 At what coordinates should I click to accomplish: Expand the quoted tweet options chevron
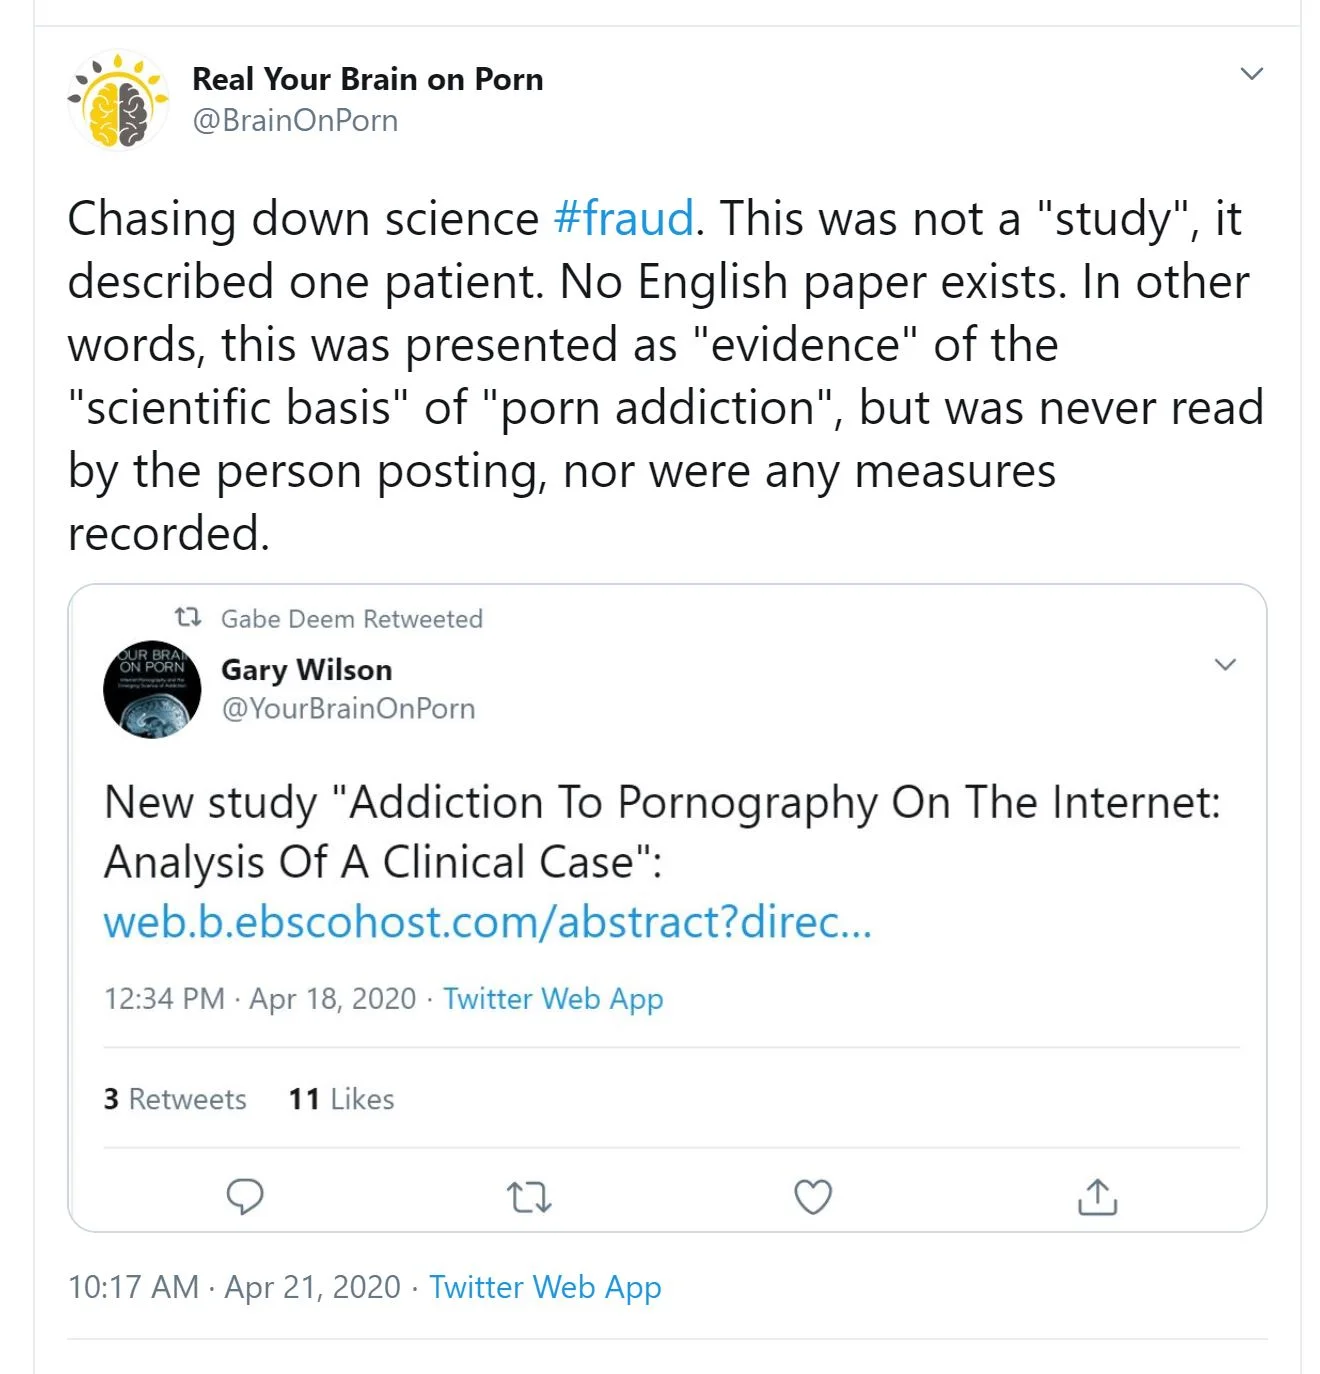point(1225,665)
